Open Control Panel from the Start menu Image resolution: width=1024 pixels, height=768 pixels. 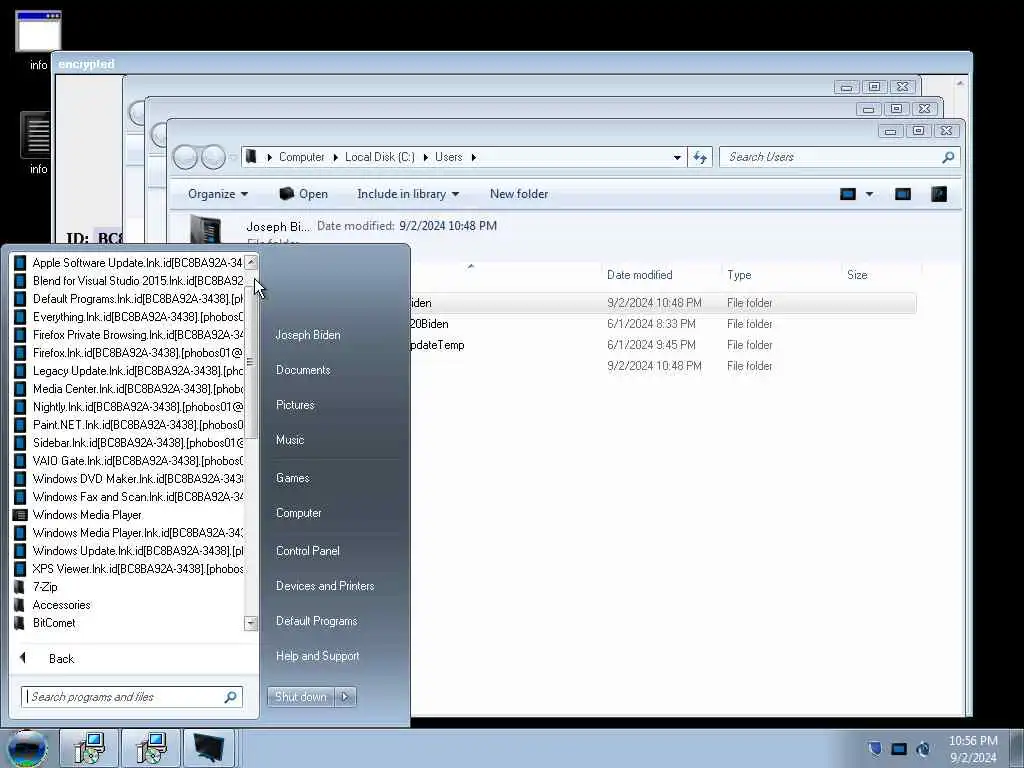(x=308, y=551)
